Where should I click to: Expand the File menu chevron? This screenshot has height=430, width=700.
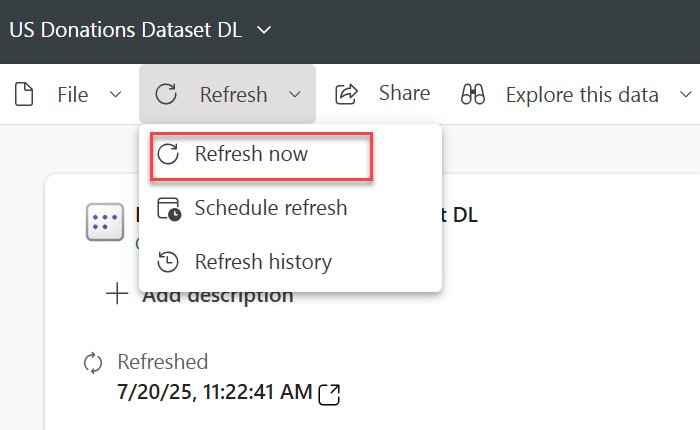pyautogui.click(x=115, y=95)
